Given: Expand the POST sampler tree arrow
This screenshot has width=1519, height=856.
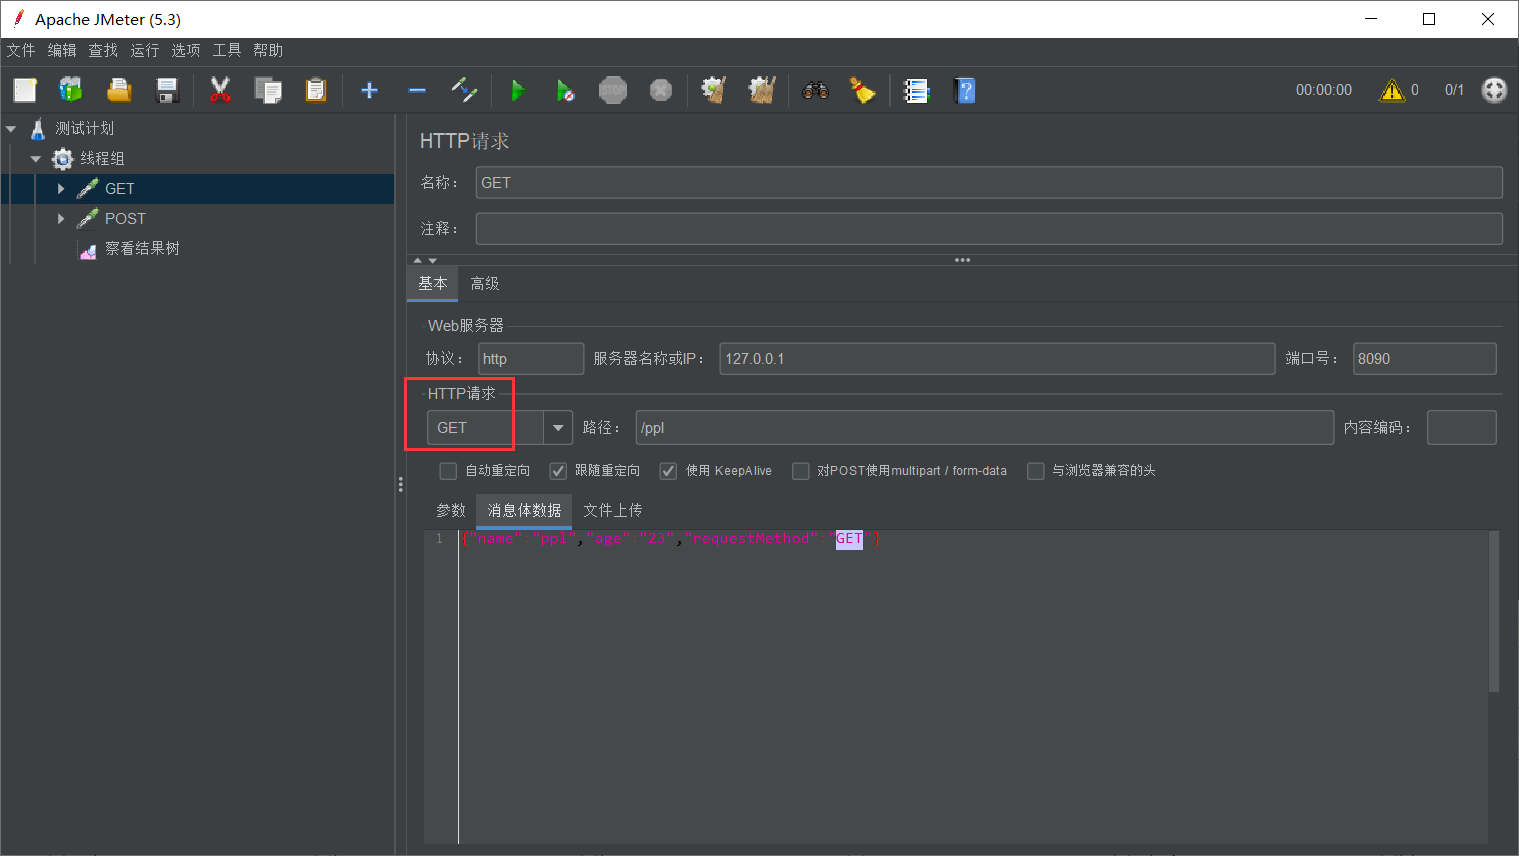Looking at the screenshot, I should click(61, 218).
